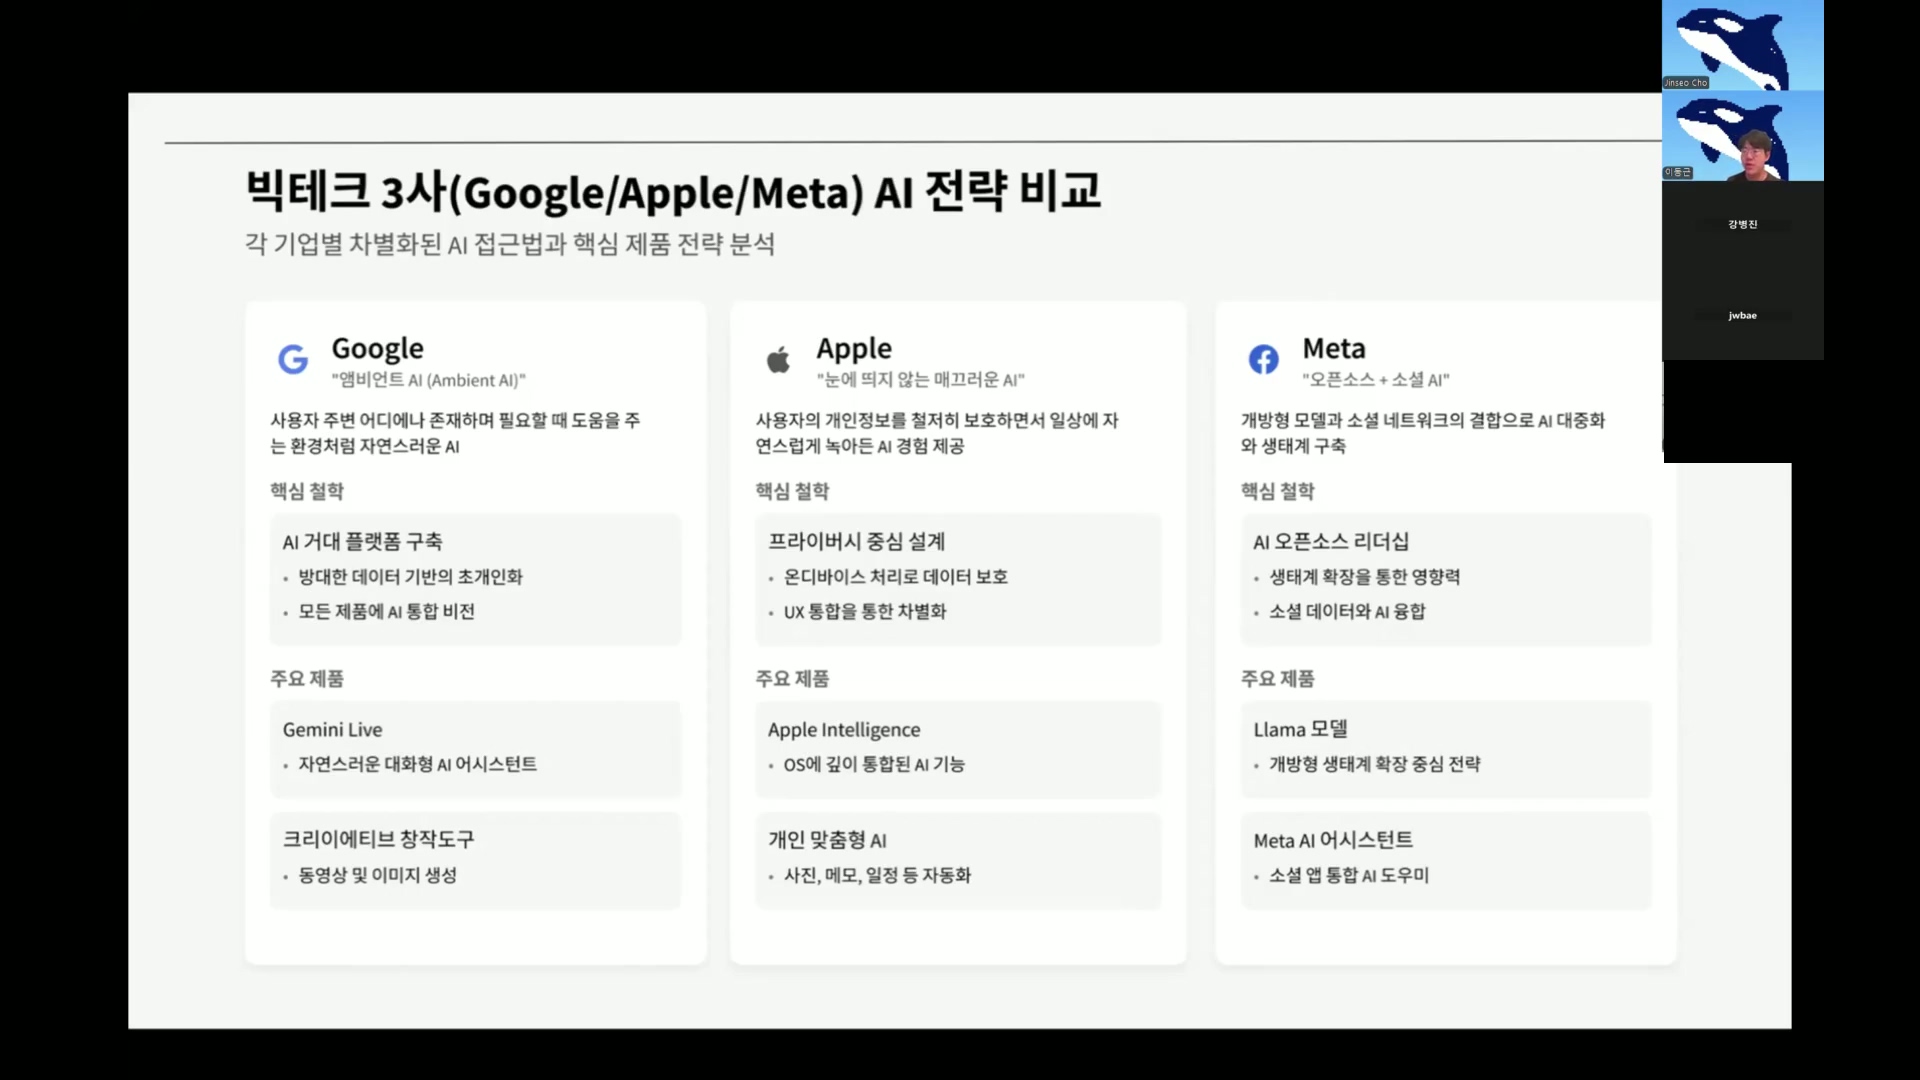Image resolution: width=1920 pixels, height=1080 pixels.
Task: Click the Meta card heading text
Action: pos(1333,348)
